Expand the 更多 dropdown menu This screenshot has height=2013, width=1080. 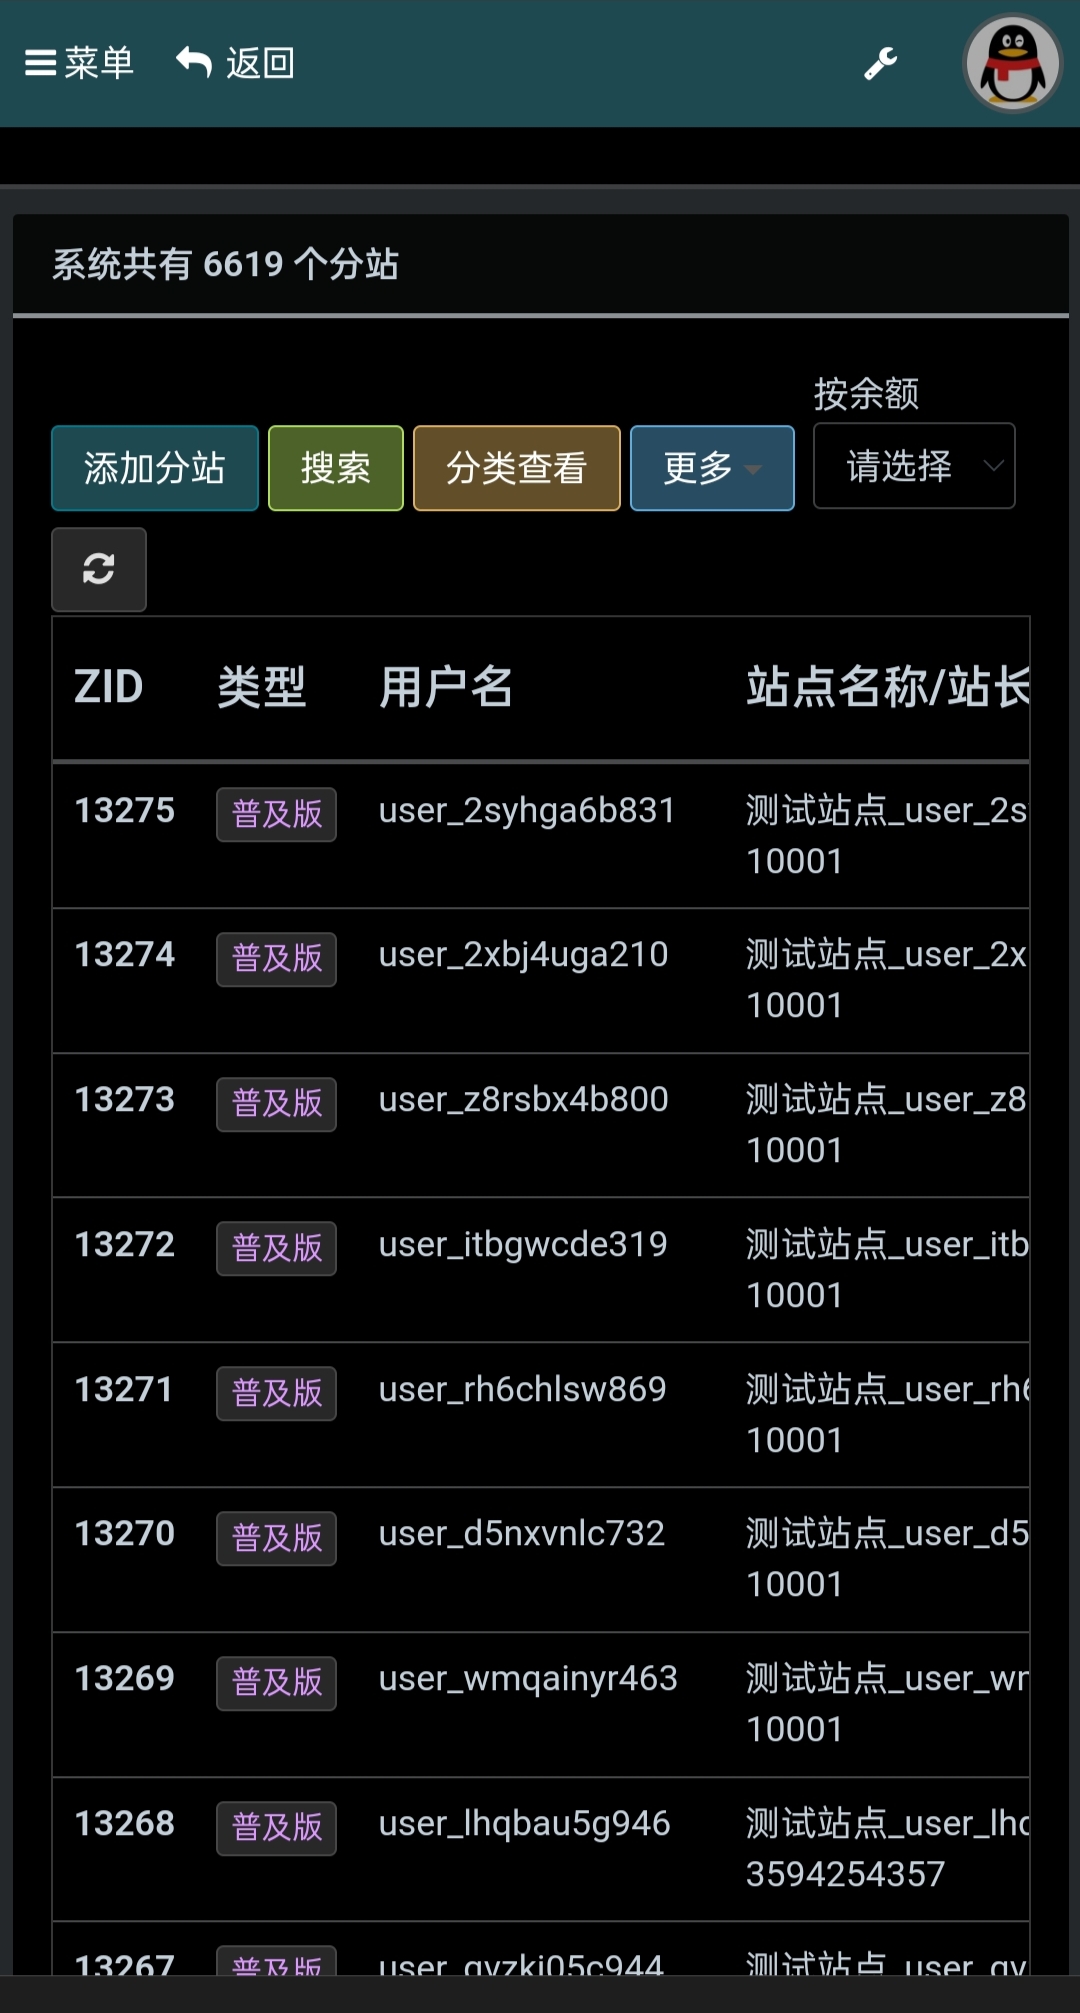coord(712,468)
